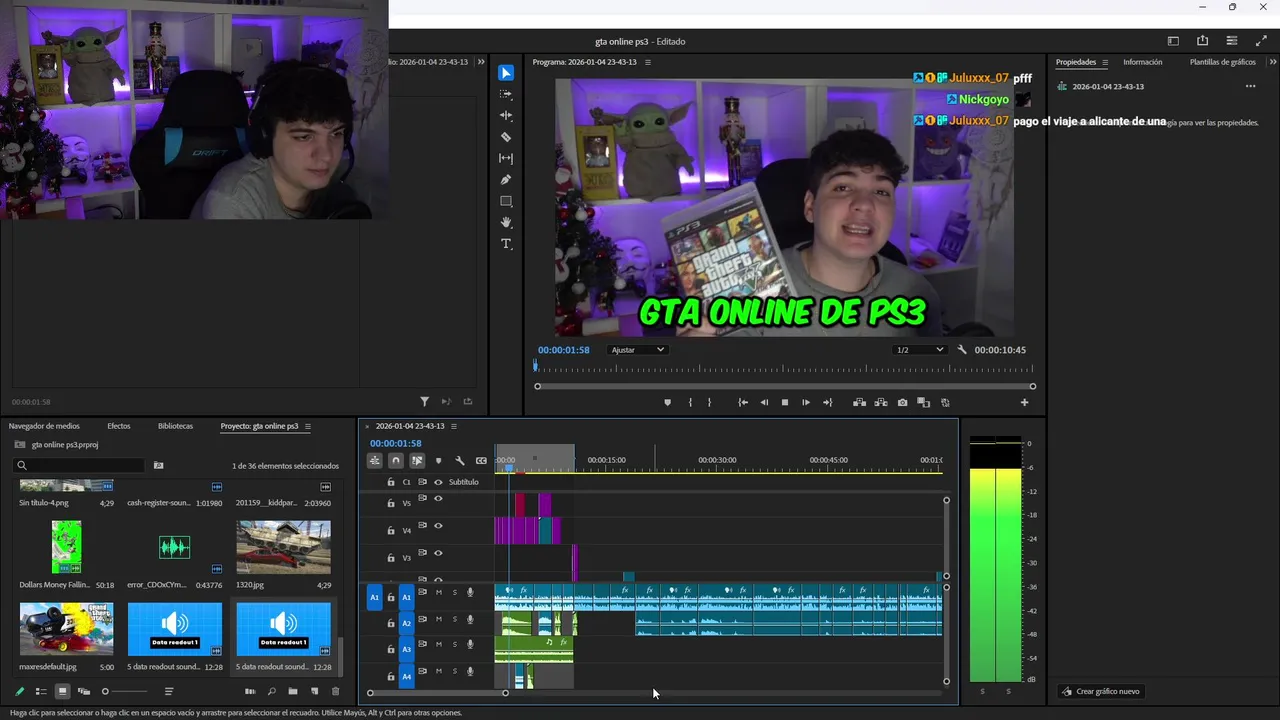Open Propiedades panel menu
Screen dimensions: 1280x720
coord(1105,62)
